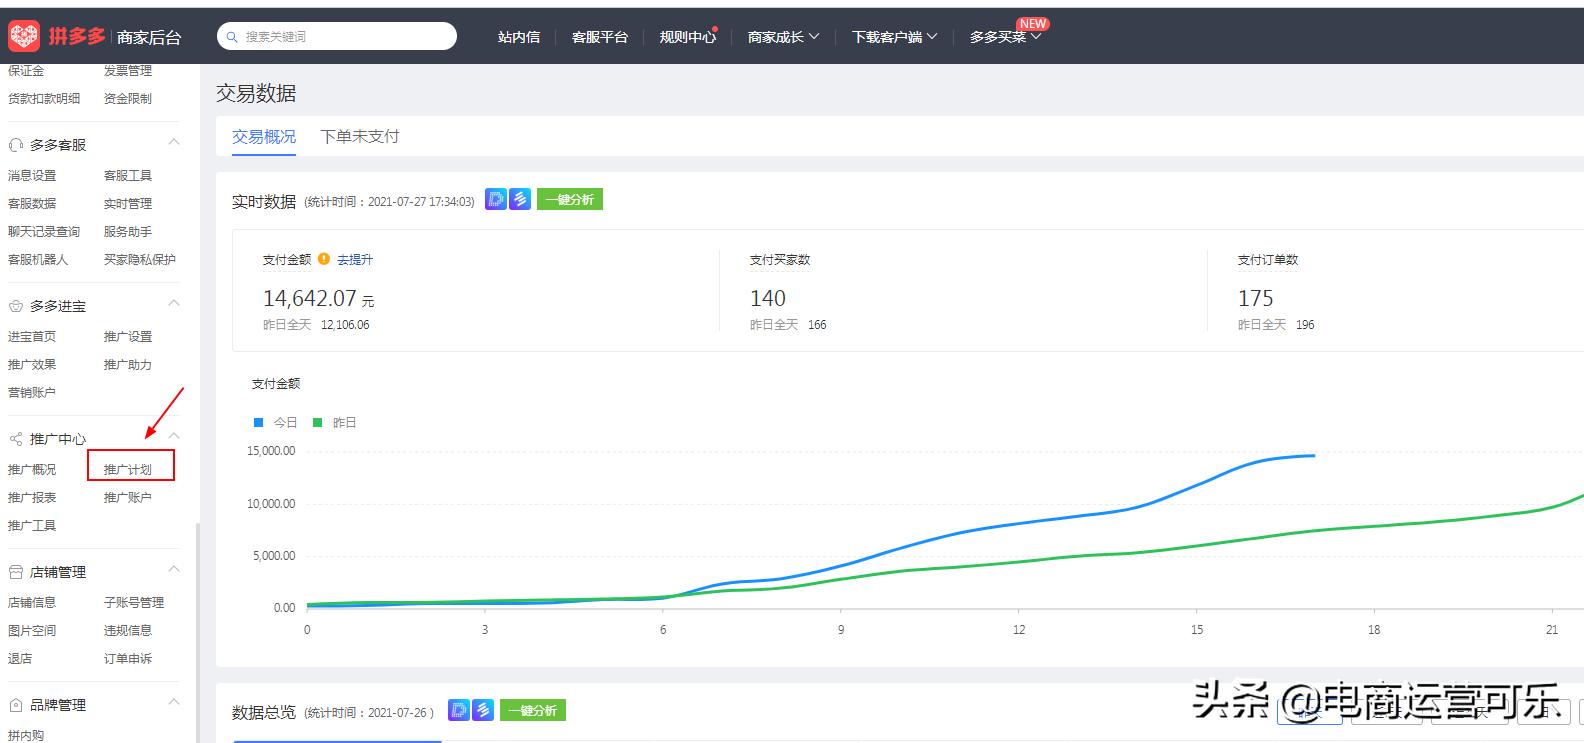Open 消息设置 under 多多客服

point(32,175)
